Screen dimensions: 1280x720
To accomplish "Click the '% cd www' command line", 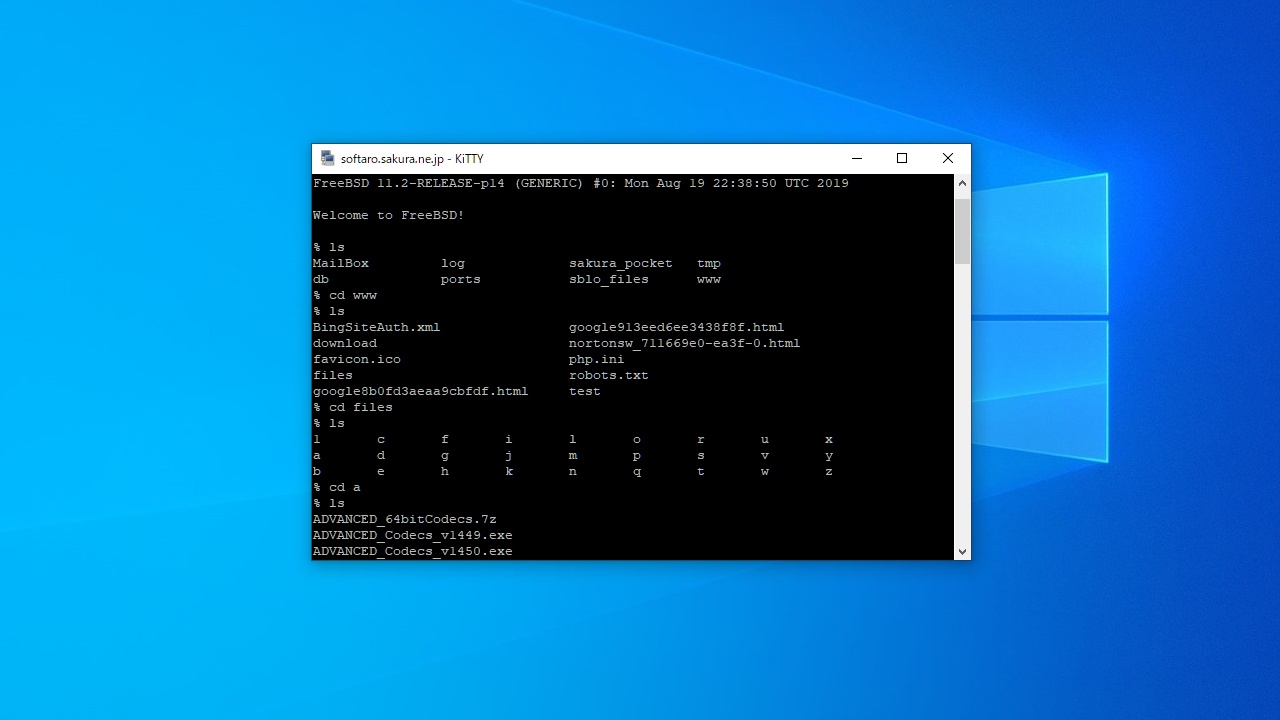I will point(345,295).
